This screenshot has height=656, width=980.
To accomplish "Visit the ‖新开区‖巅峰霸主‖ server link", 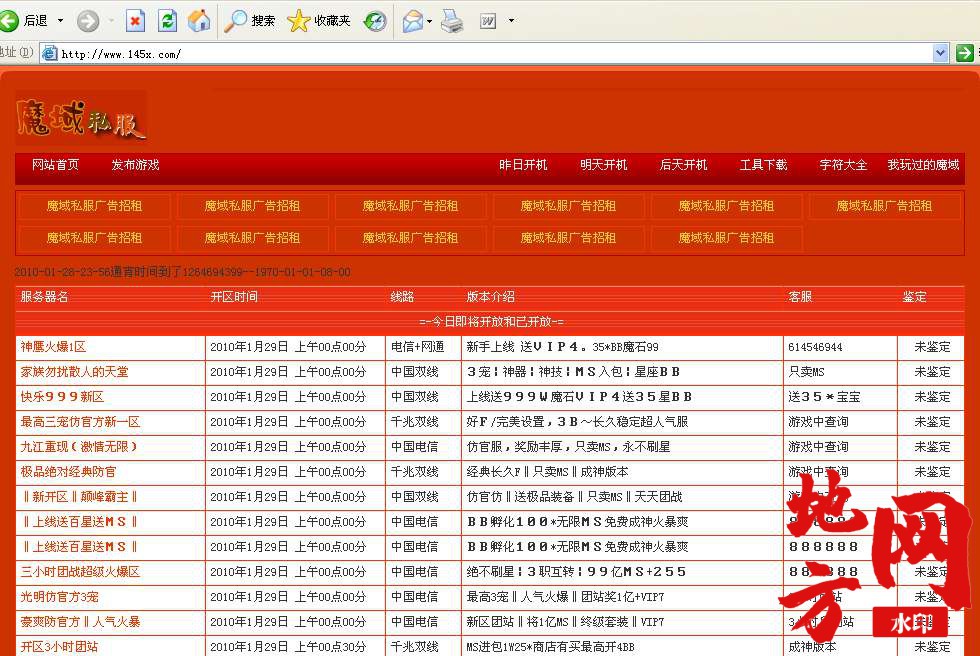I will 80,497.
